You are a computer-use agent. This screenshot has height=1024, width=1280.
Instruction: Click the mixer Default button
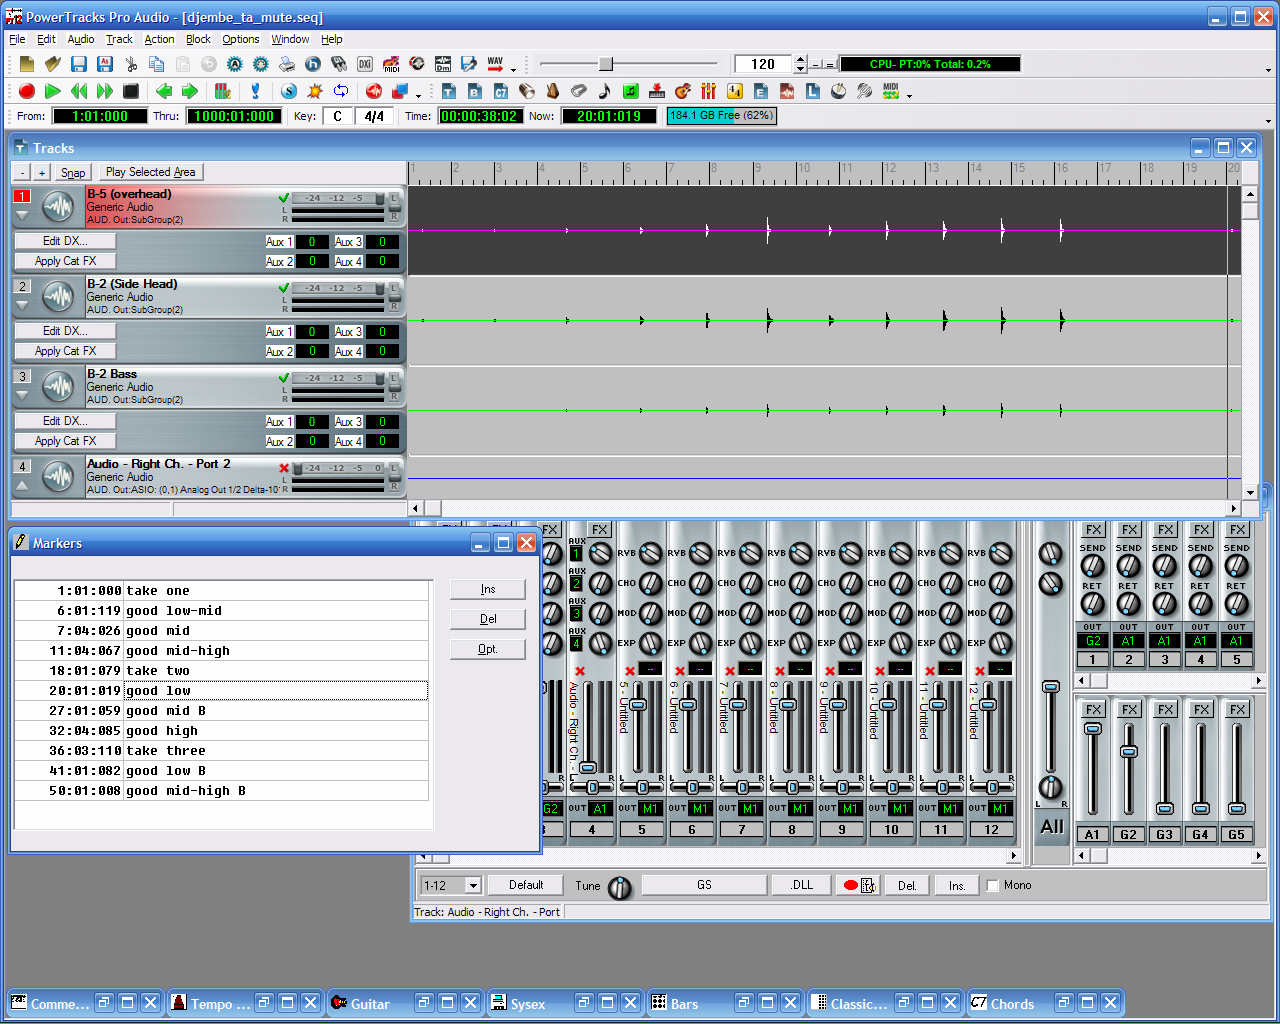(x=526, y=885)
